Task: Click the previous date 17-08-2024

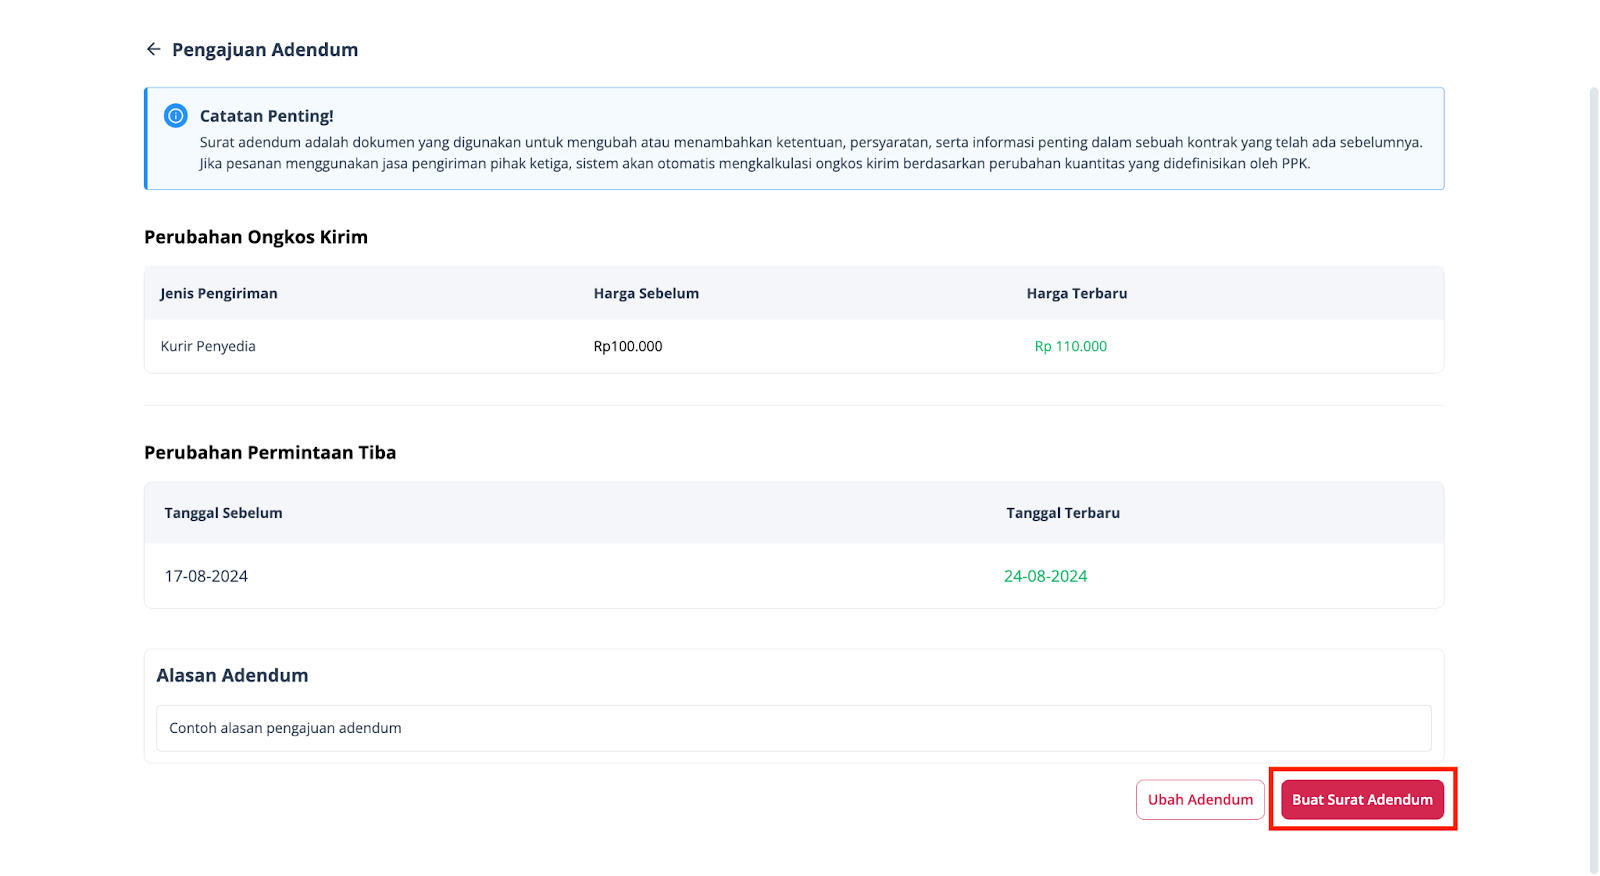Action: [206, 576]
